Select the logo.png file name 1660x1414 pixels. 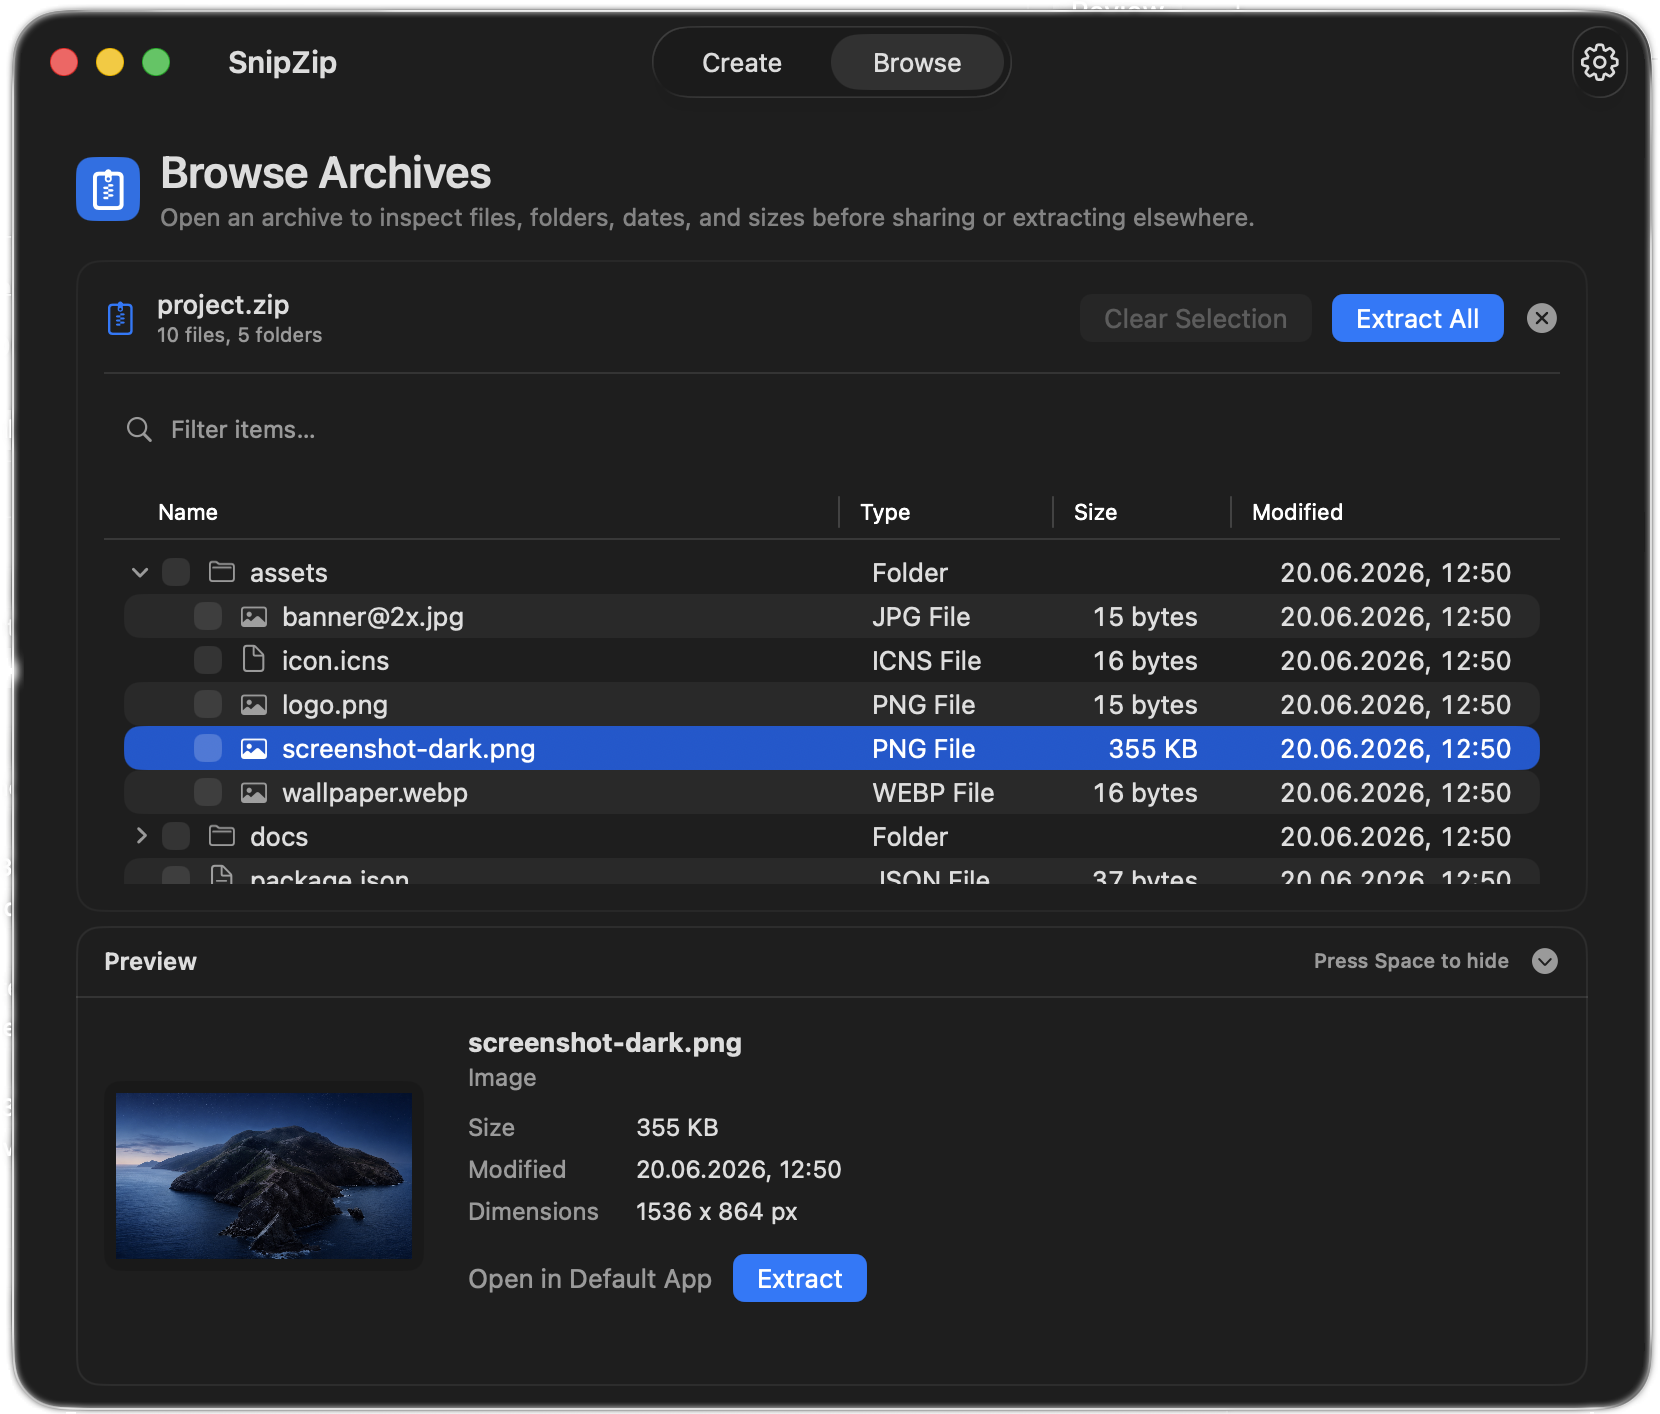335,705
